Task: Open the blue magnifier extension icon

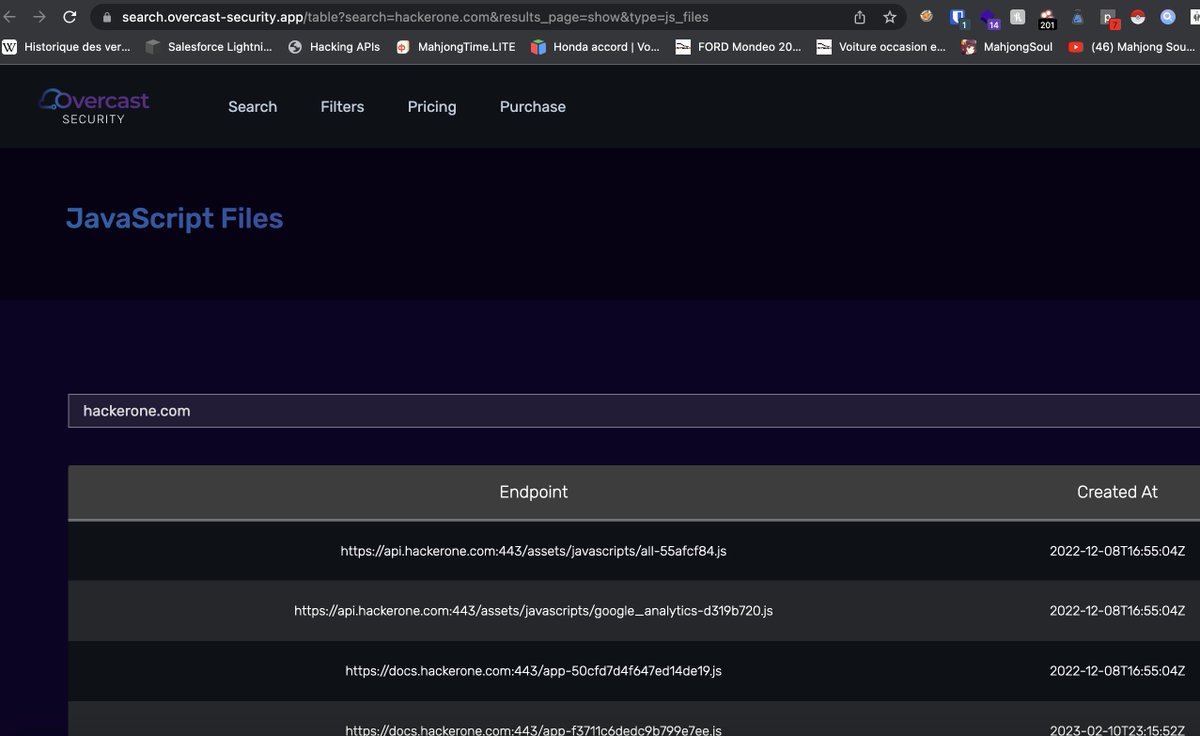Action: [1168, 17]
